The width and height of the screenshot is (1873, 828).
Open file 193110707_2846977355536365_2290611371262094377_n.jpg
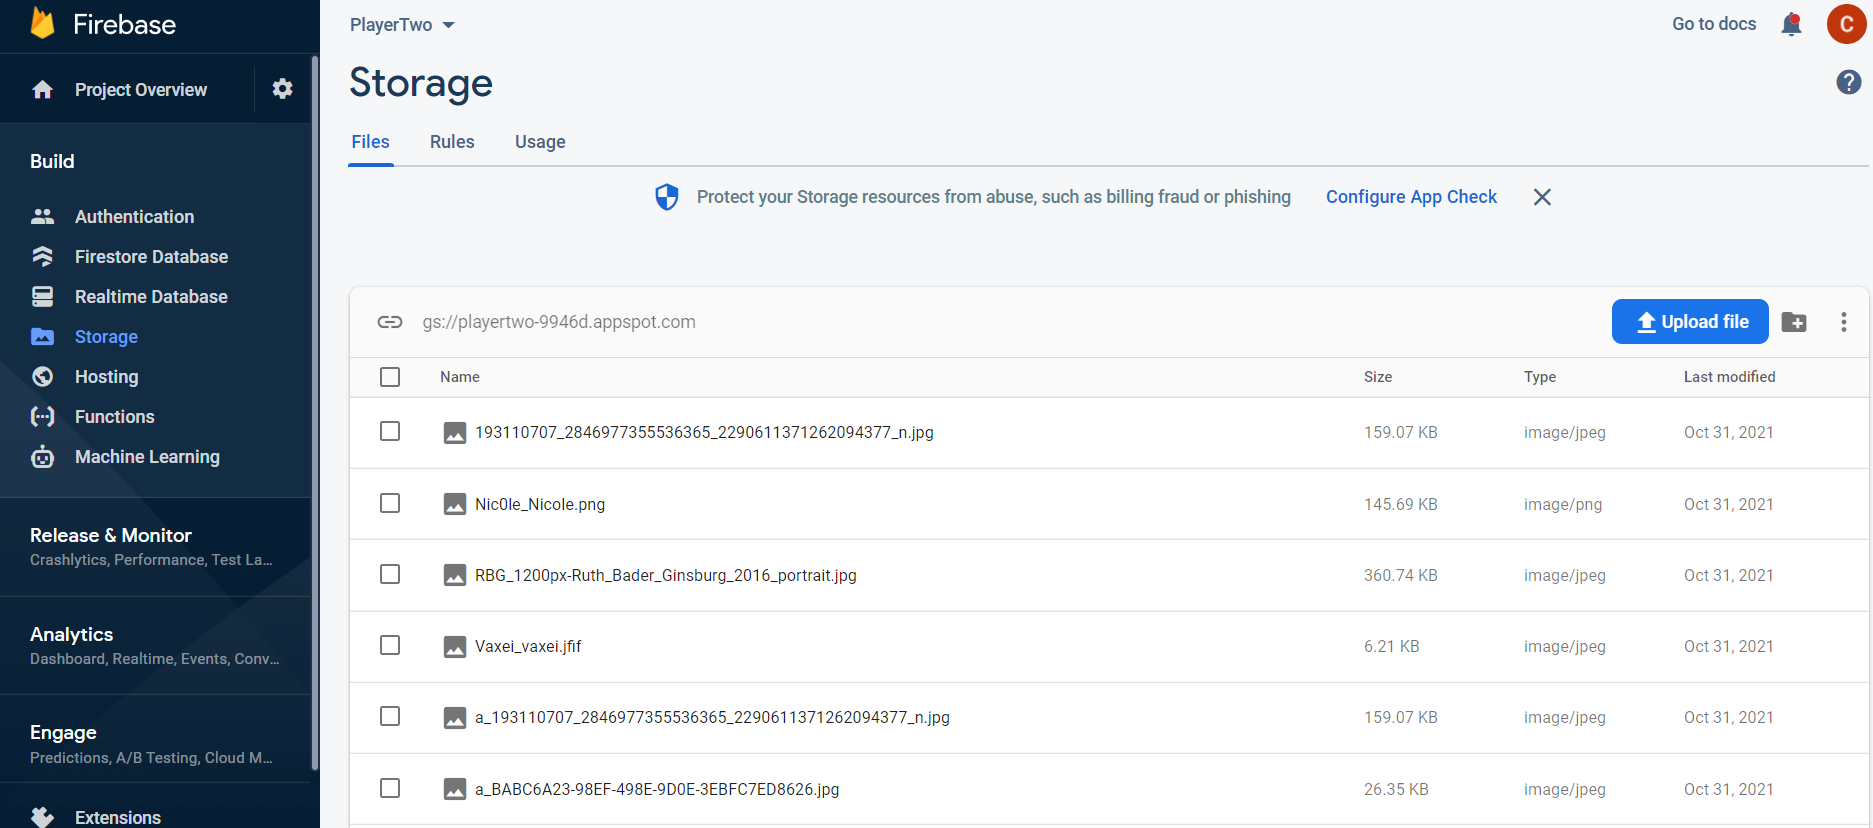tap(704, 433)
